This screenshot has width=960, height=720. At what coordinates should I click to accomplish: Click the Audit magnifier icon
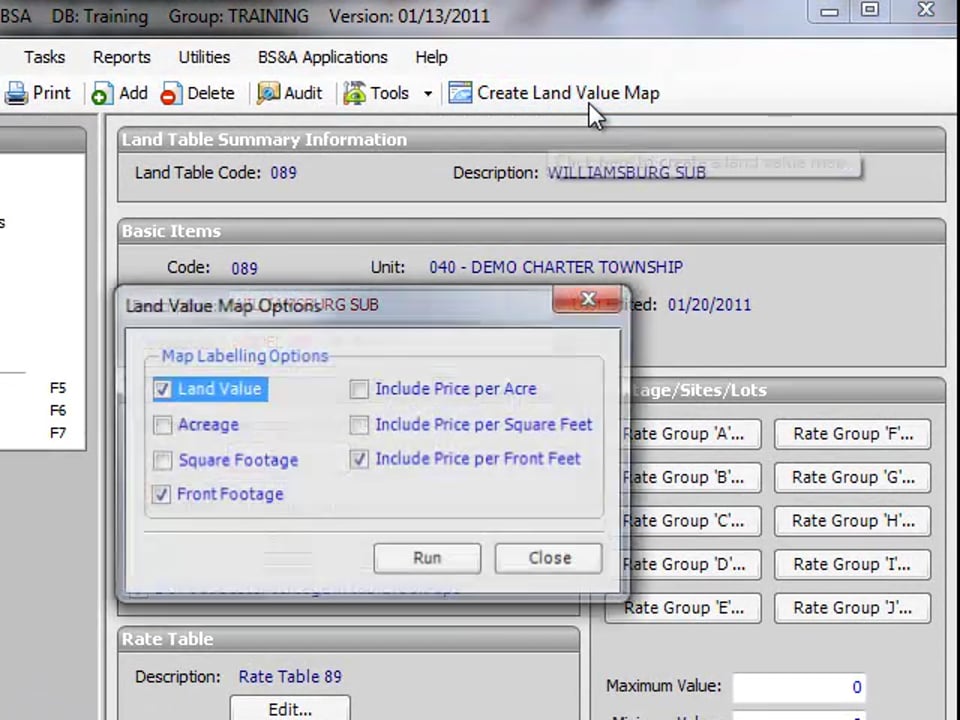[x=268, y=94]
